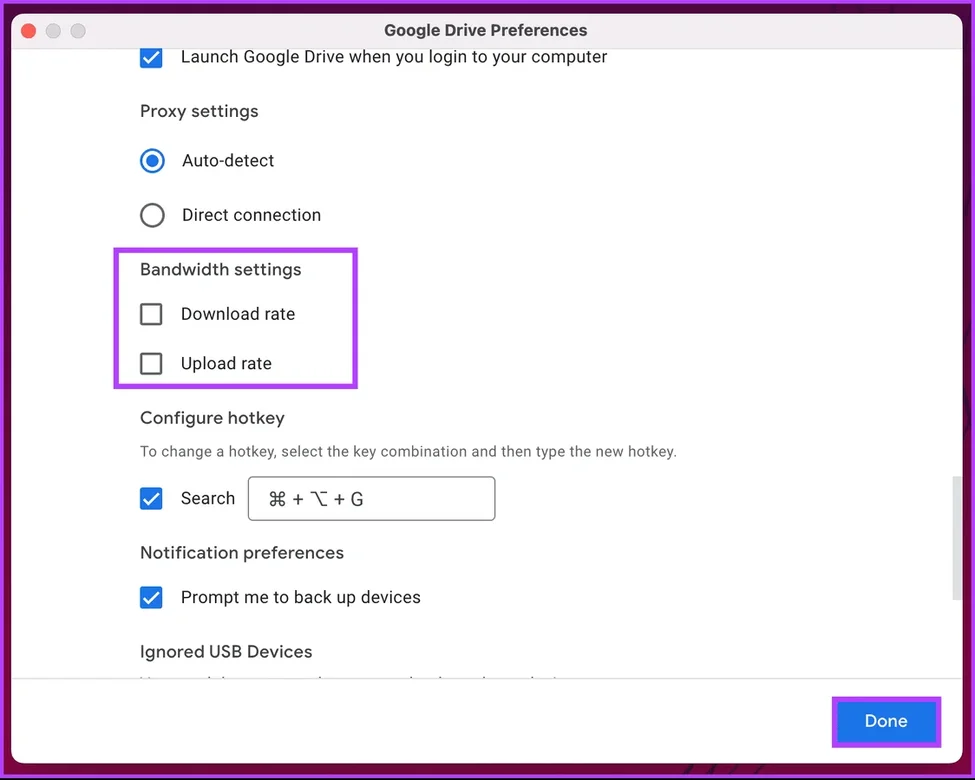Click the Proxy settings heading

199,111
